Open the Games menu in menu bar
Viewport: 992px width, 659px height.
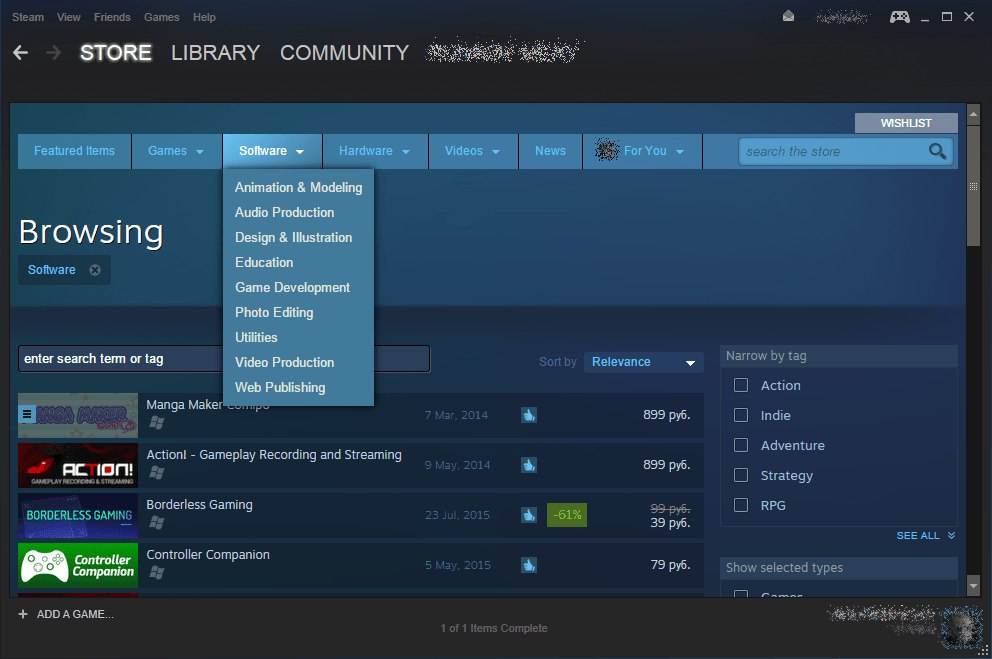[161, 17]
